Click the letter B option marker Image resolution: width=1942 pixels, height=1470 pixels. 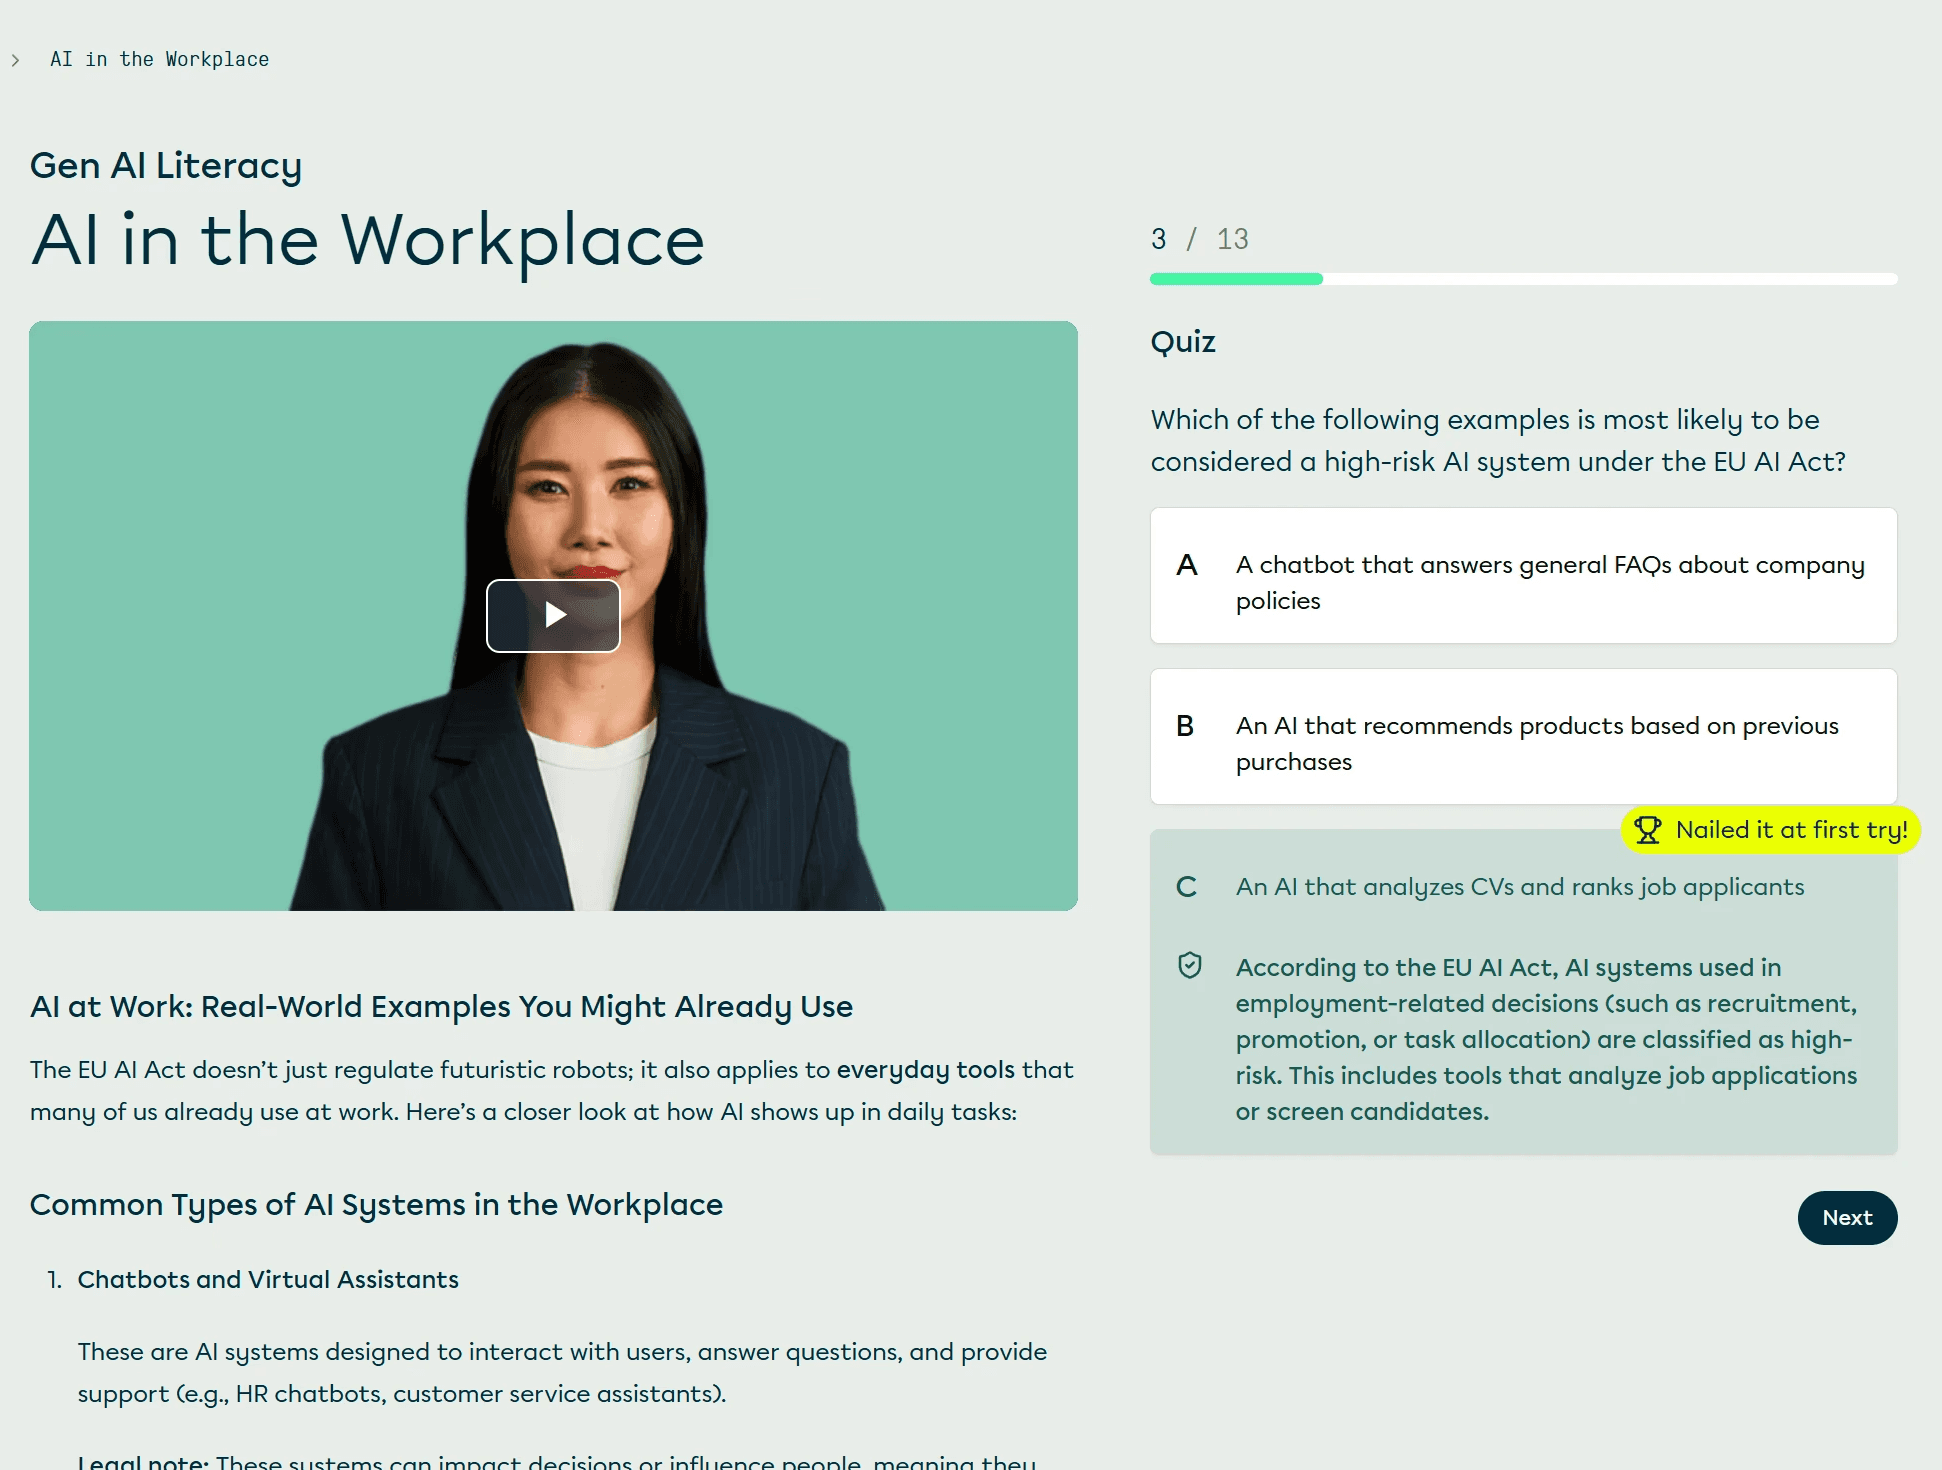pos(1185,727)
